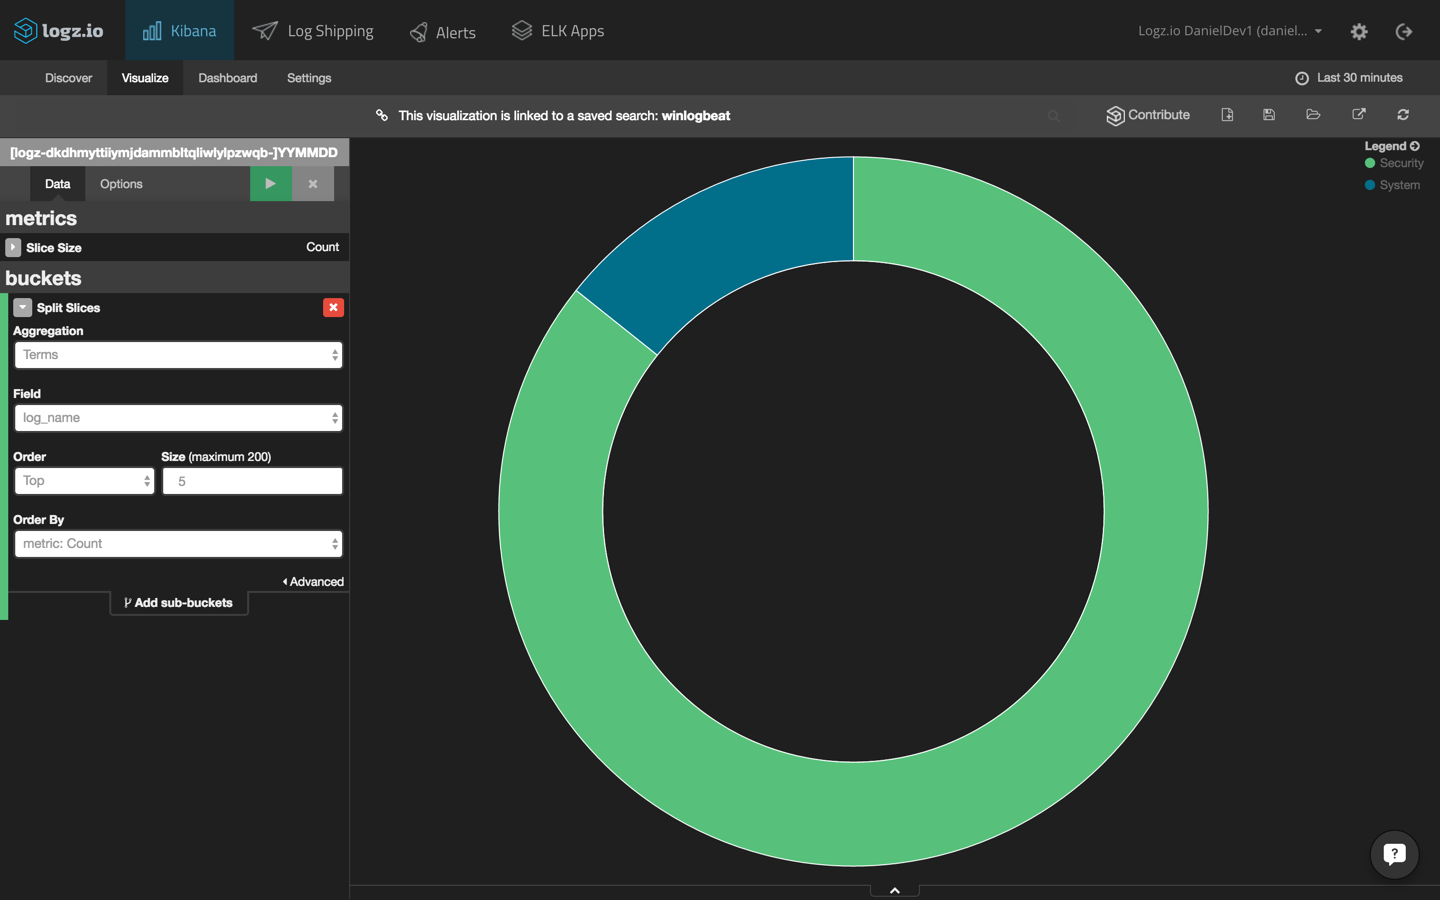Collapse the Split Slices bucket section
Screen dimensions: 1440x900
[22, 307]
